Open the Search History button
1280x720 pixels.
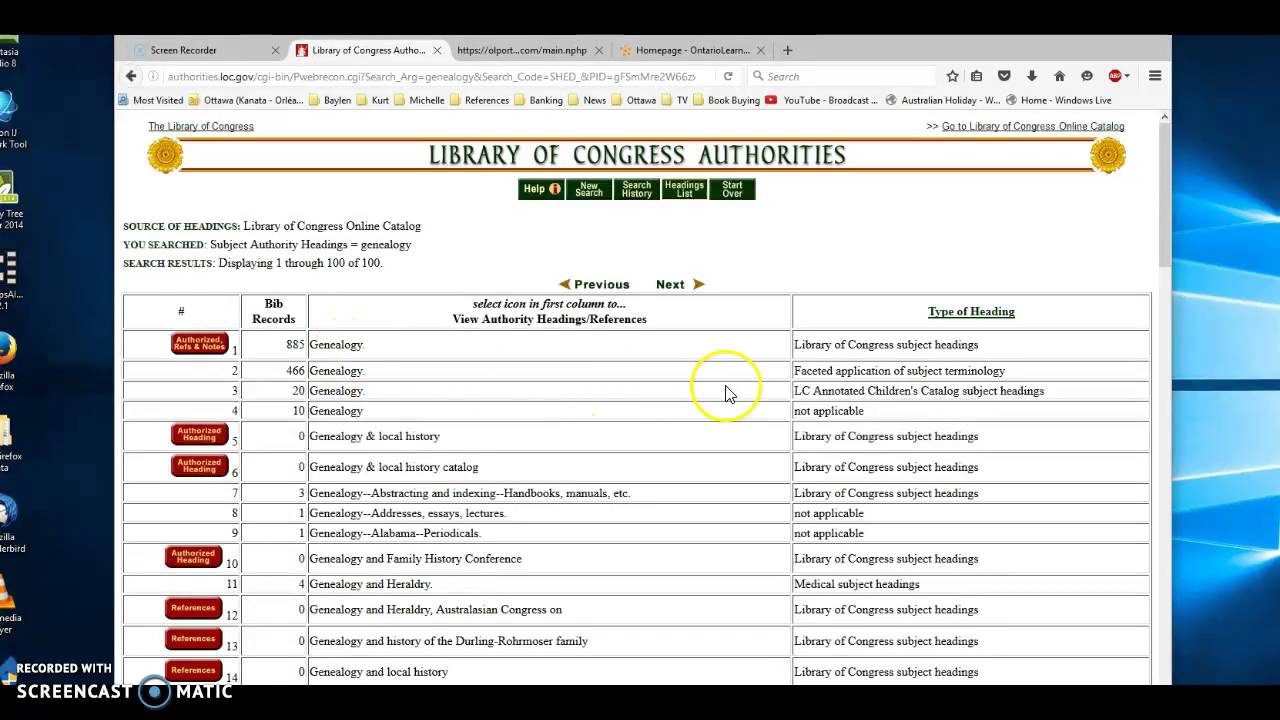637,189
